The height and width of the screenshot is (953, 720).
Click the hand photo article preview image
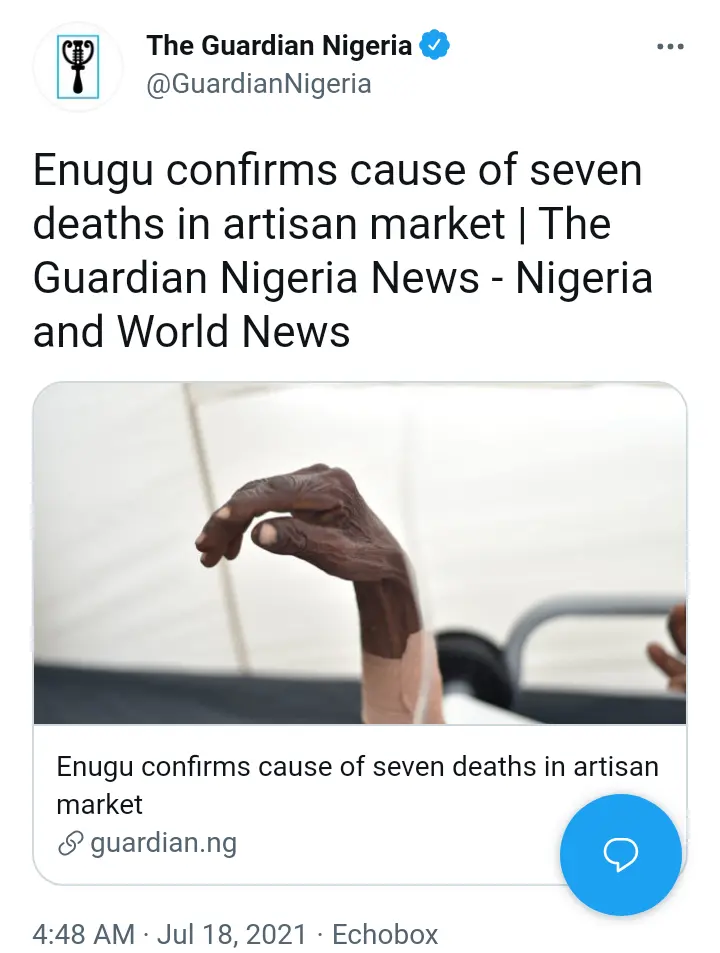[x=360, y=553]
